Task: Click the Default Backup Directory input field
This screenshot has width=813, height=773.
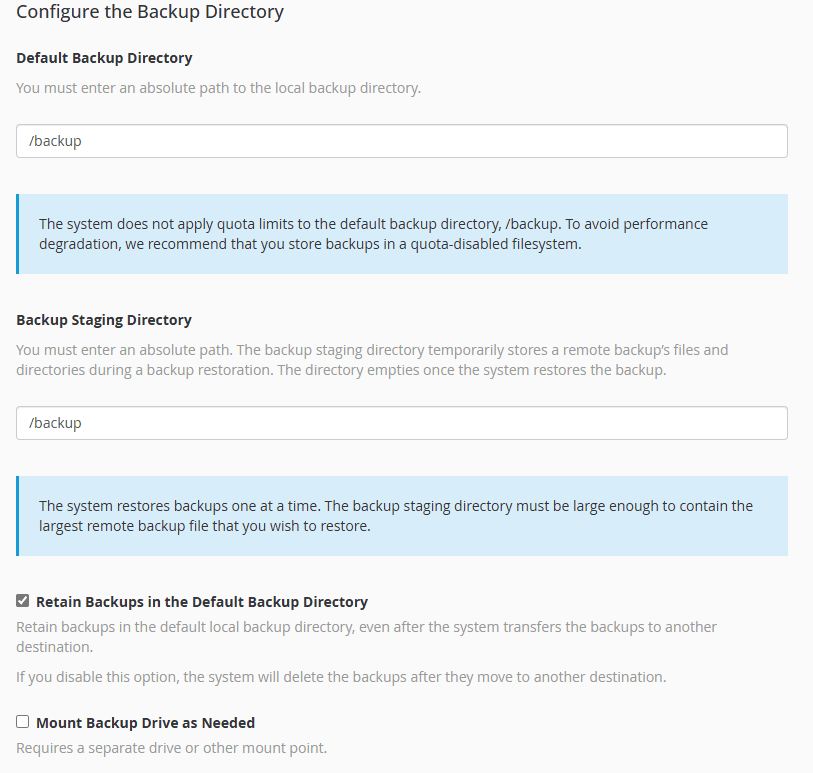Action: pos(402,141)
